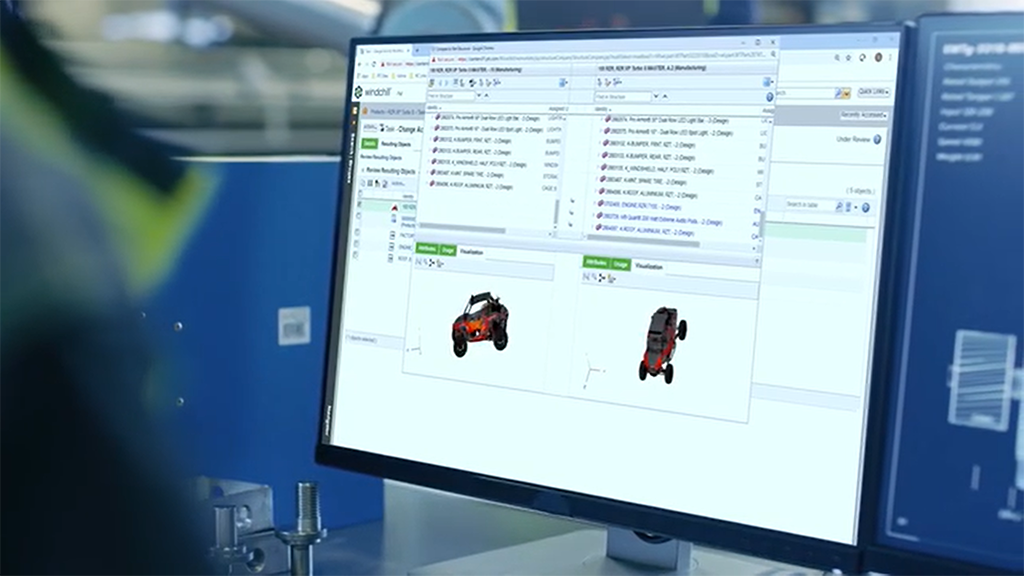Viewport: 1024px width, 576px height.
Task: Click the Search in table field
Action: 808,205
